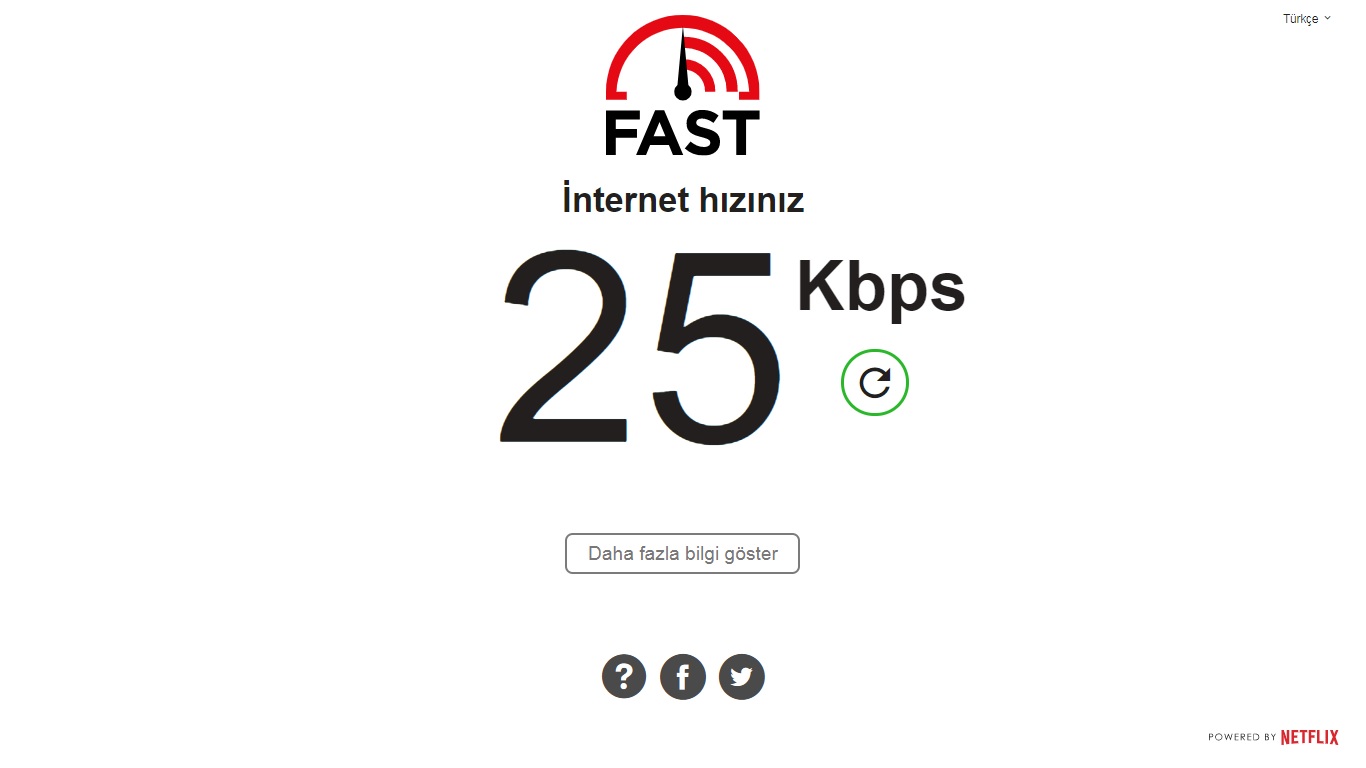1366x768 pixels.
Task: Click the digit 5 of the speed result
Action: pos(714,347)
